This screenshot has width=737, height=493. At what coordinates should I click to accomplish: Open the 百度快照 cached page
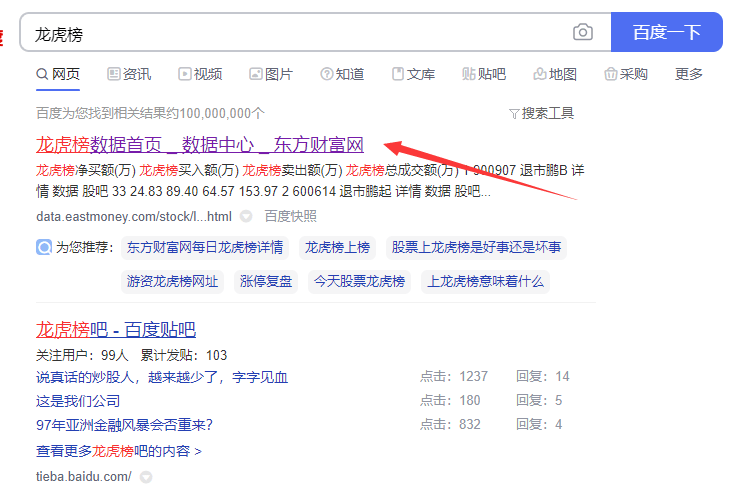(x=290, y=216)
